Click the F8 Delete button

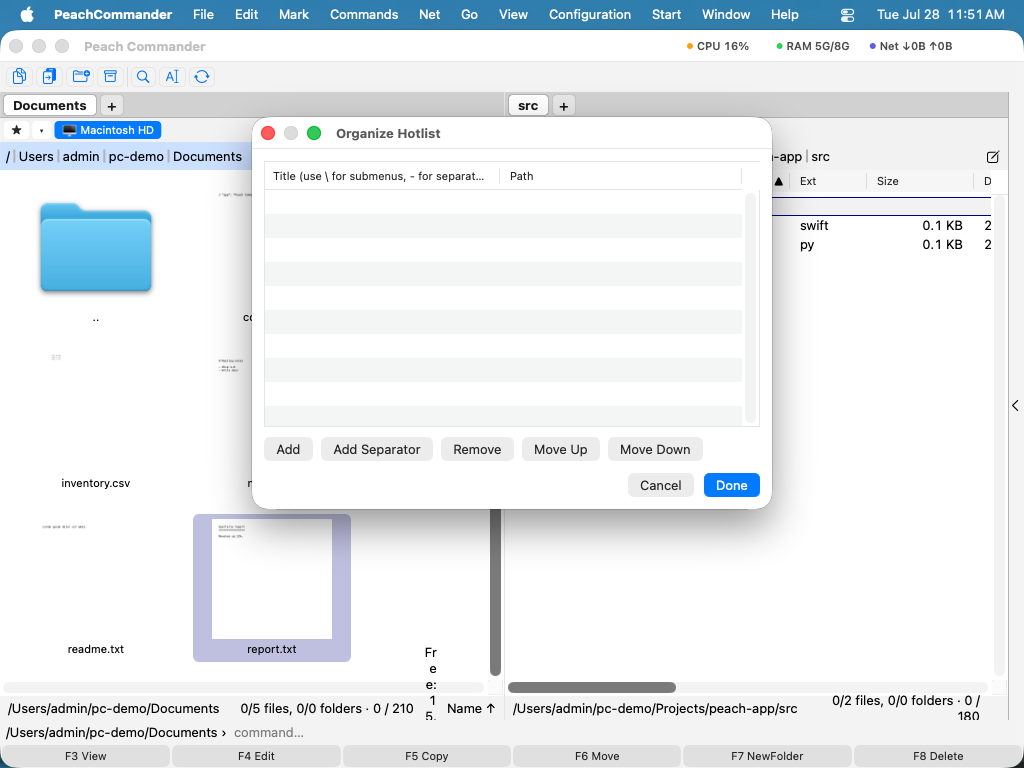click(x=938, y=756)
